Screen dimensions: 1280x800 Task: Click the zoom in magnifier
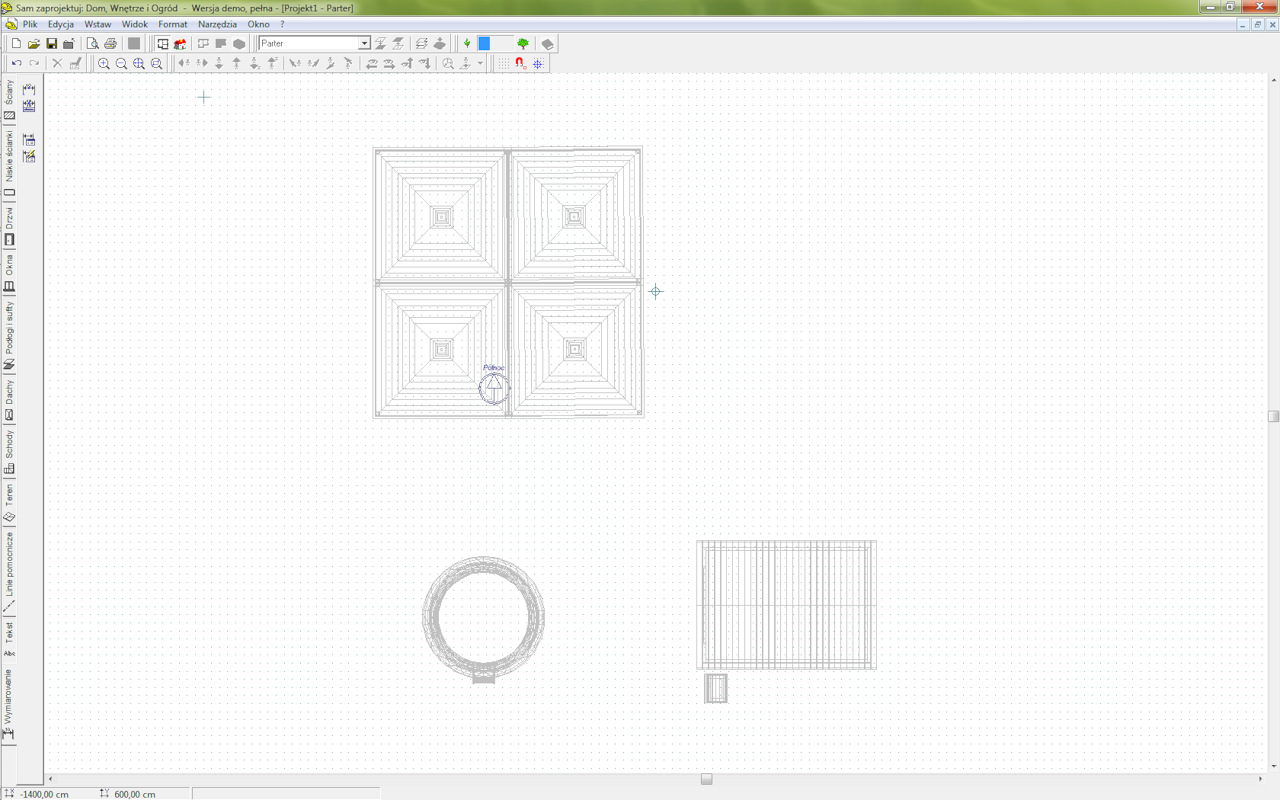pos(104,63)
